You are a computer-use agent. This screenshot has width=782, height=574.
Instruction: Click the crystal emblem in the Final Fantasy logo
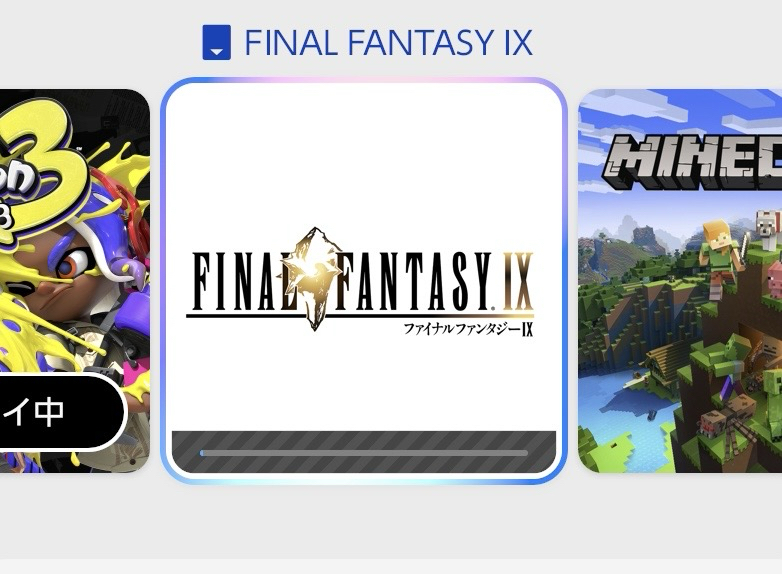coord(314,278)
